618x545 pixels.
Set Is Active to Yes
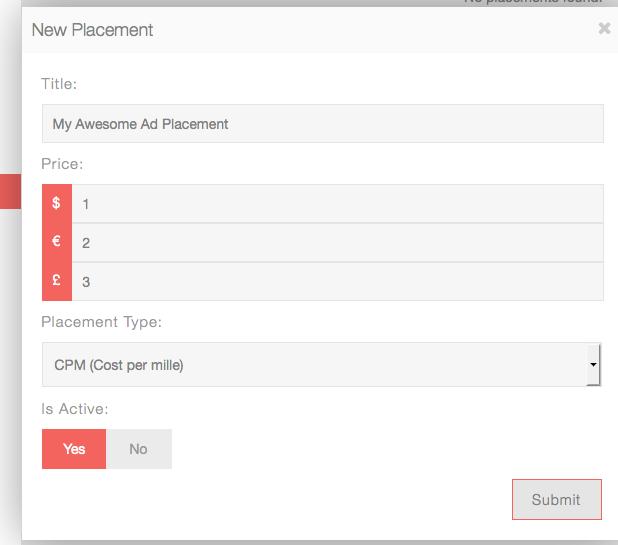[x=74, y=449]
